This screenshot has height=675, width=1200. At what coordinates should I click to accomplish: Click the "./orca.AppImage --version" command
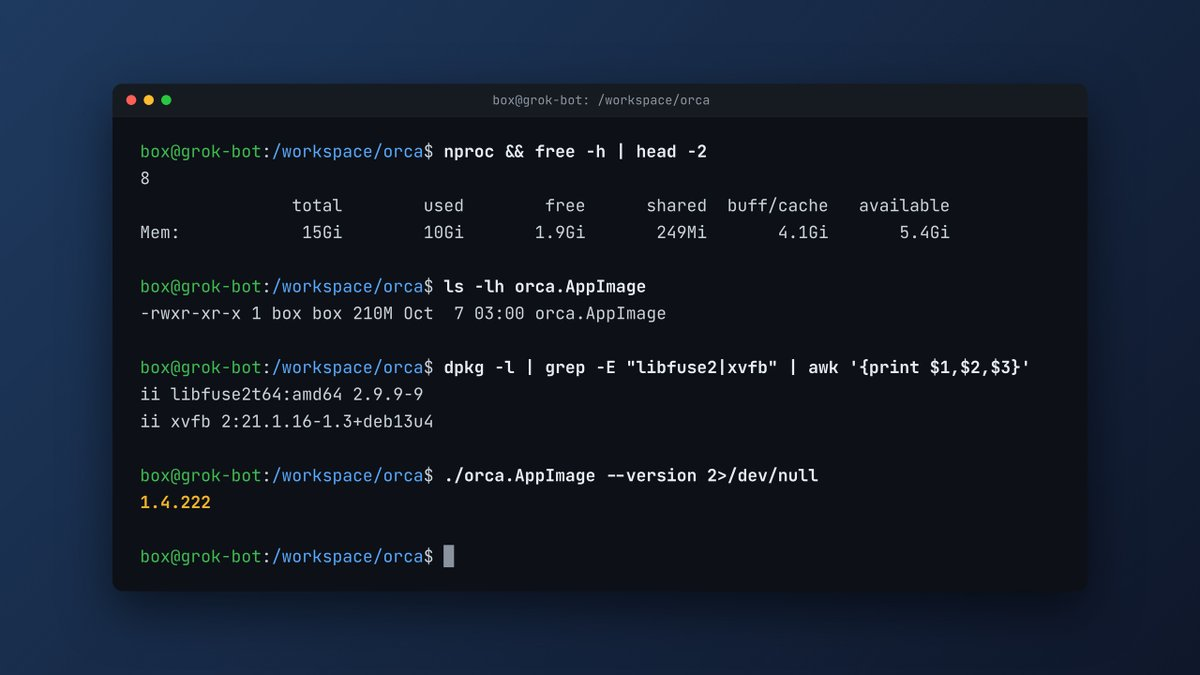pos(570,476)
